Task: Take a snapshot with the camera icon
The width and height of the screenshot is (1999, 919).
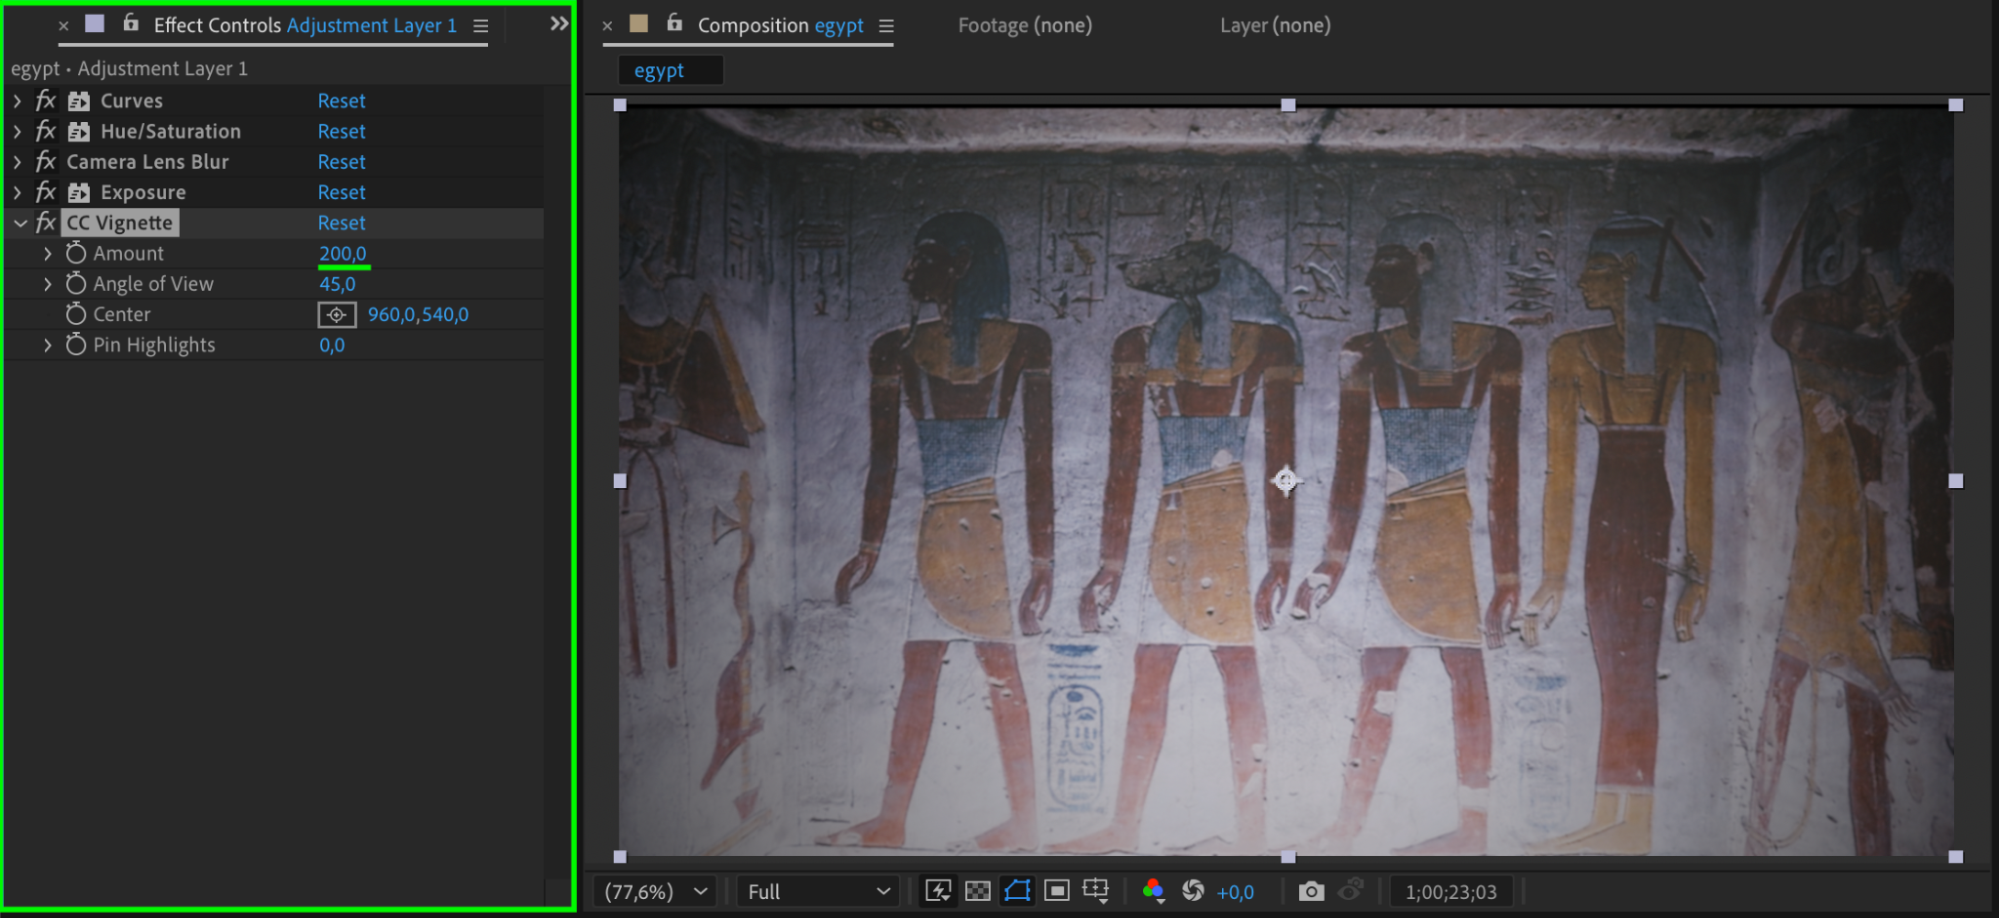Action: coord(1311,891)
